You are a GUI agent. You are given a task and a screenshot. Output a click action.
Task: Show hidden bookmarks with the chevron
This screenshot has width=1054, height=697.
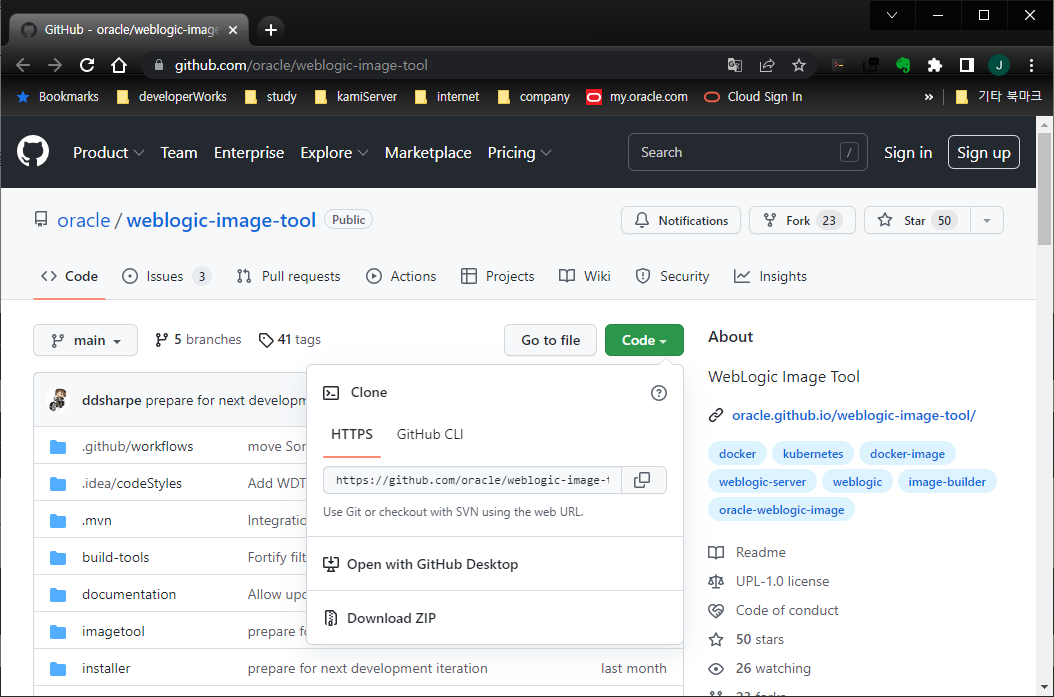pyautogui.click(x=928, y=97)
